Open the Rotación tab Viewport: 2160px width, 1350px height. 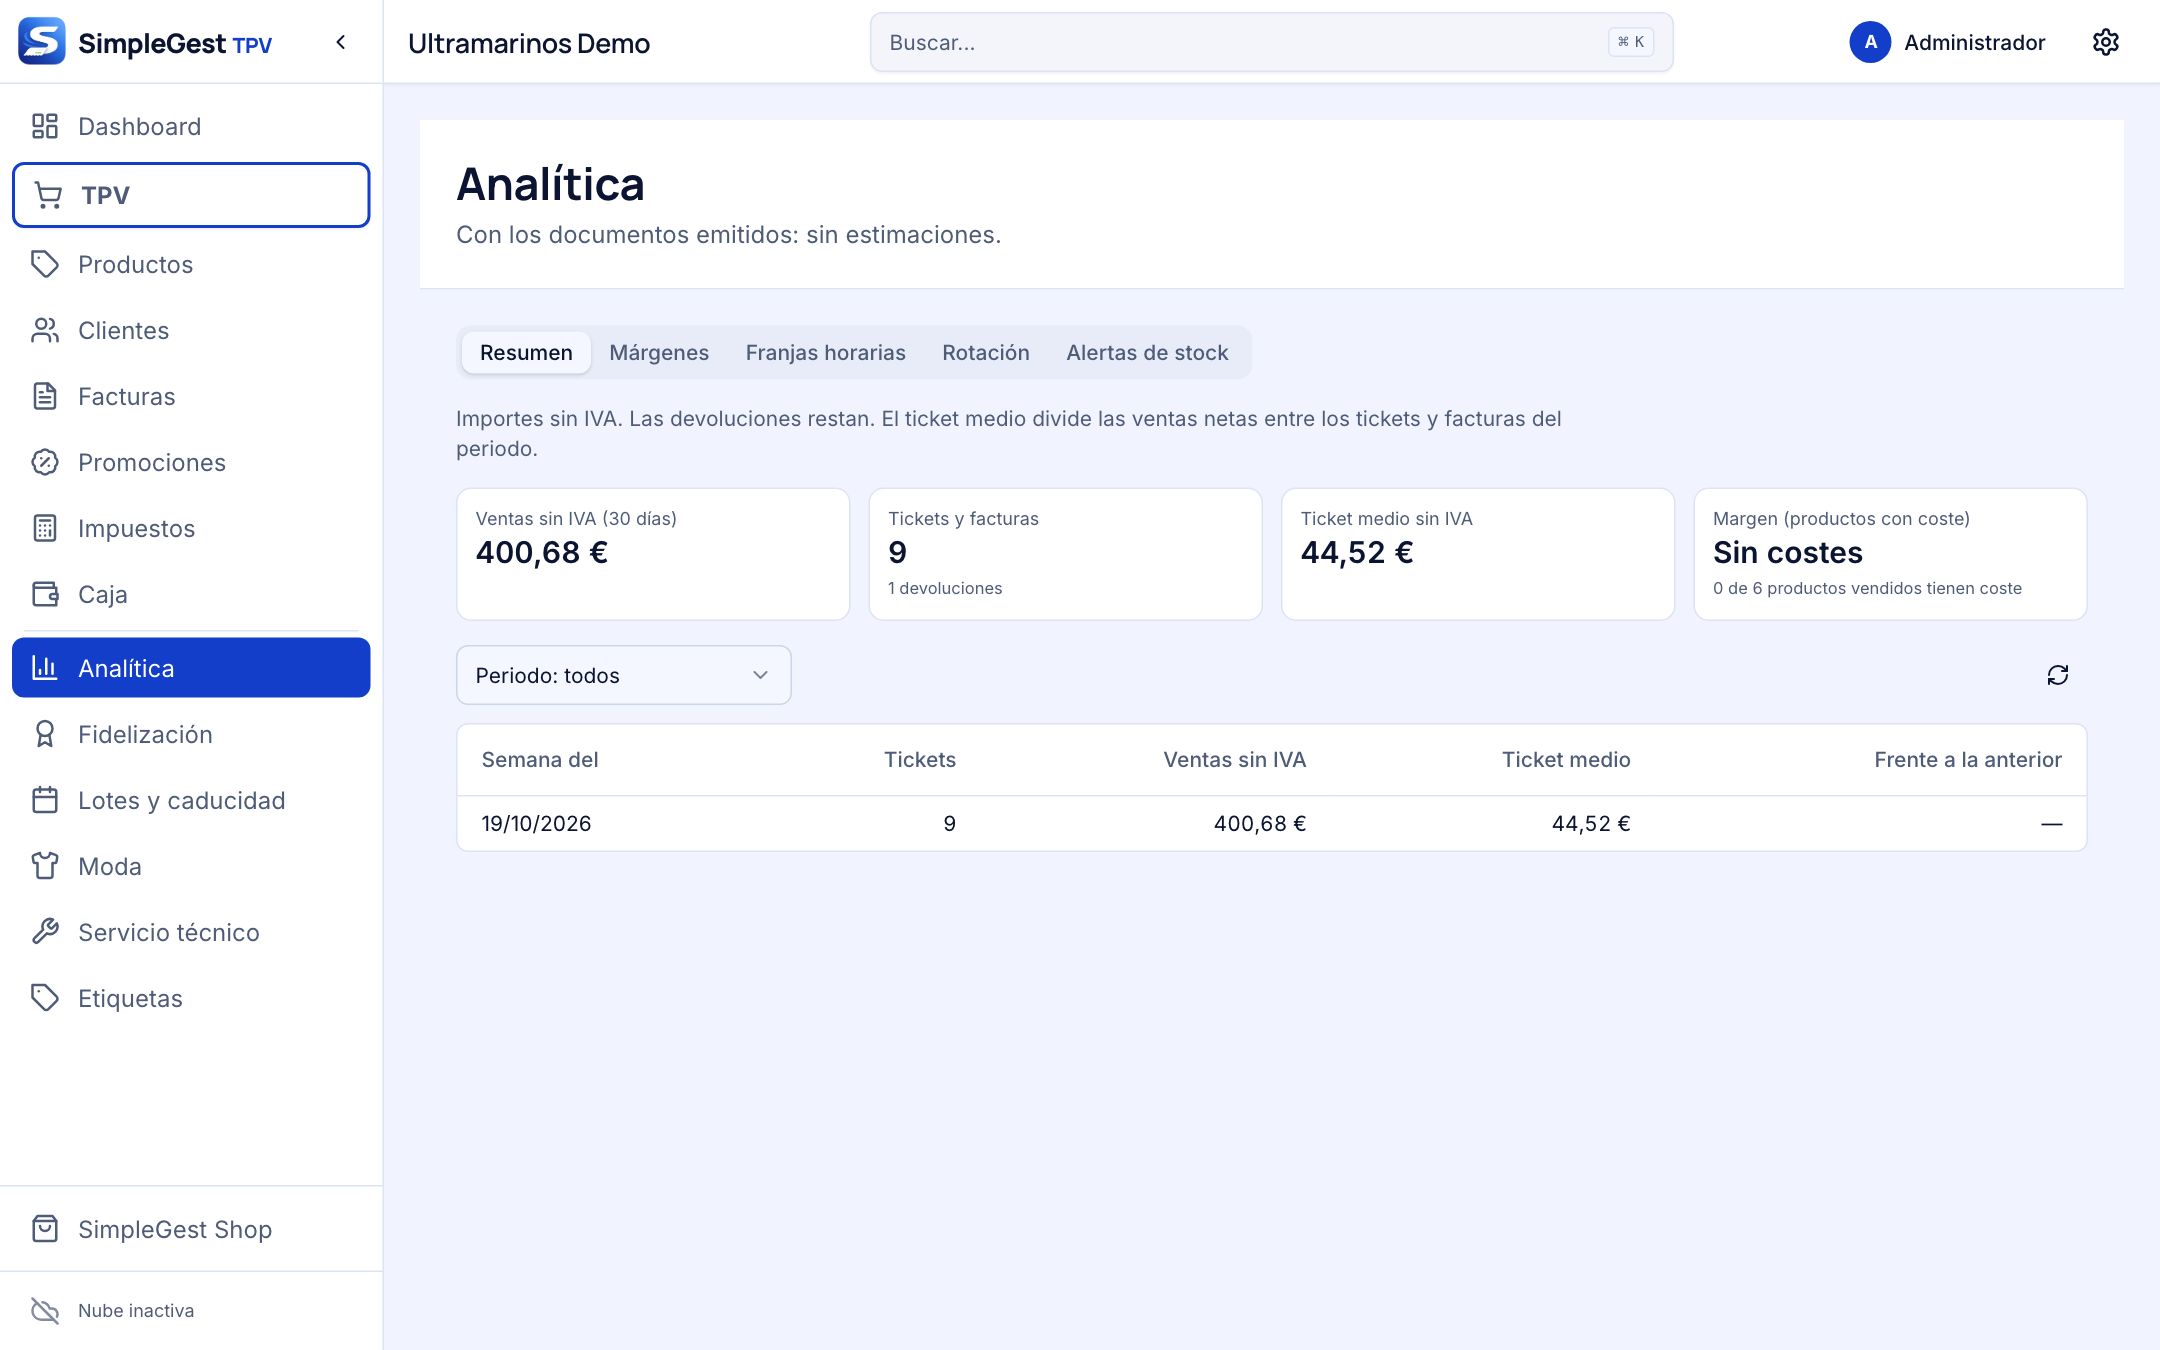[986, 353]
